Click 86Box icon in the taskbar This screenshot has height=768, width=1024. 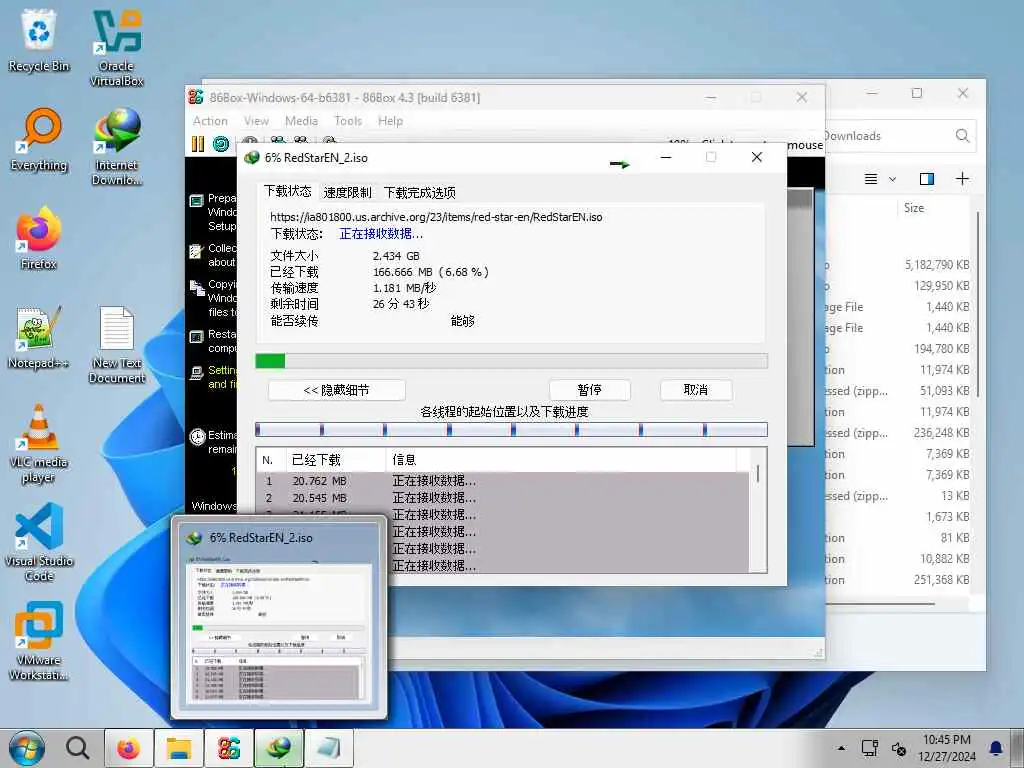coord(229,748)
